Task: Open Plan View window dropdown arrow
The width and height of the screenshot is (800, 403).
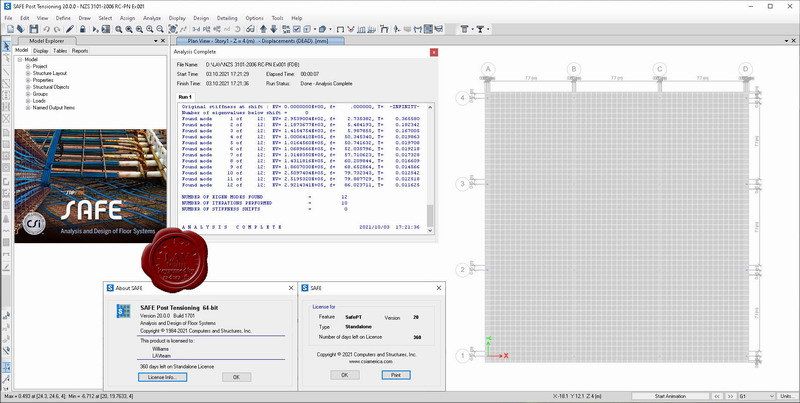Action: point(786,41)
